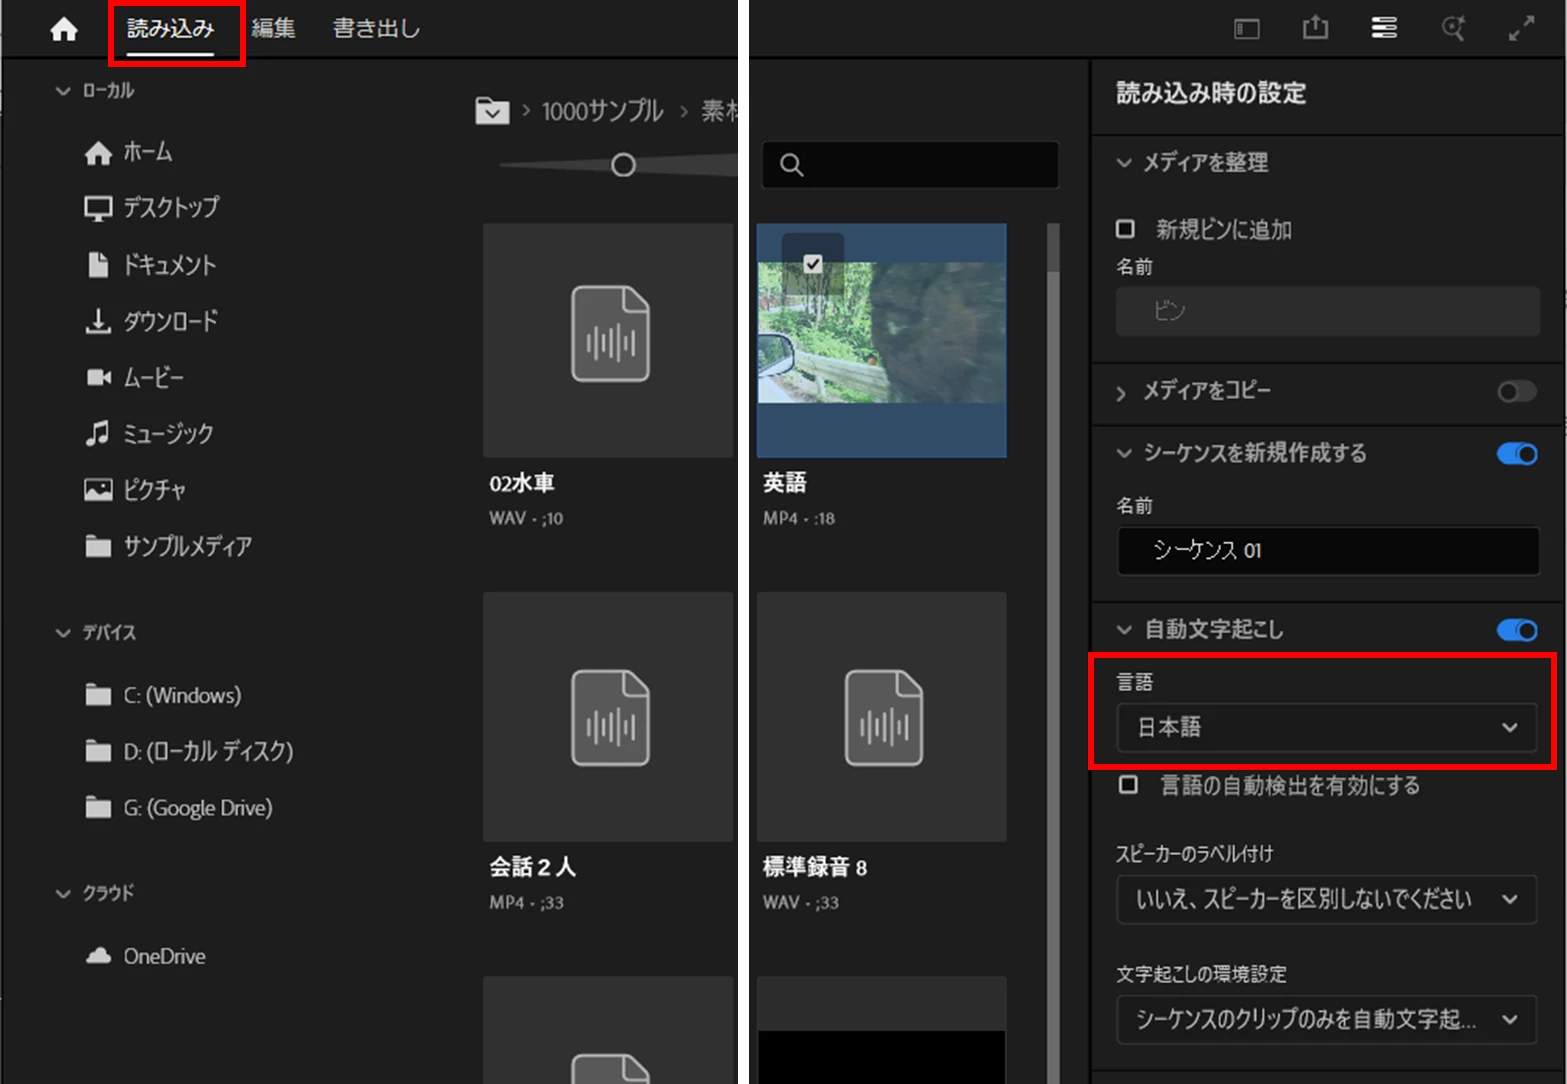The image size is (1567, 1084).
Task: Click the quick export share icon
Action: (x=1316, y=28)
